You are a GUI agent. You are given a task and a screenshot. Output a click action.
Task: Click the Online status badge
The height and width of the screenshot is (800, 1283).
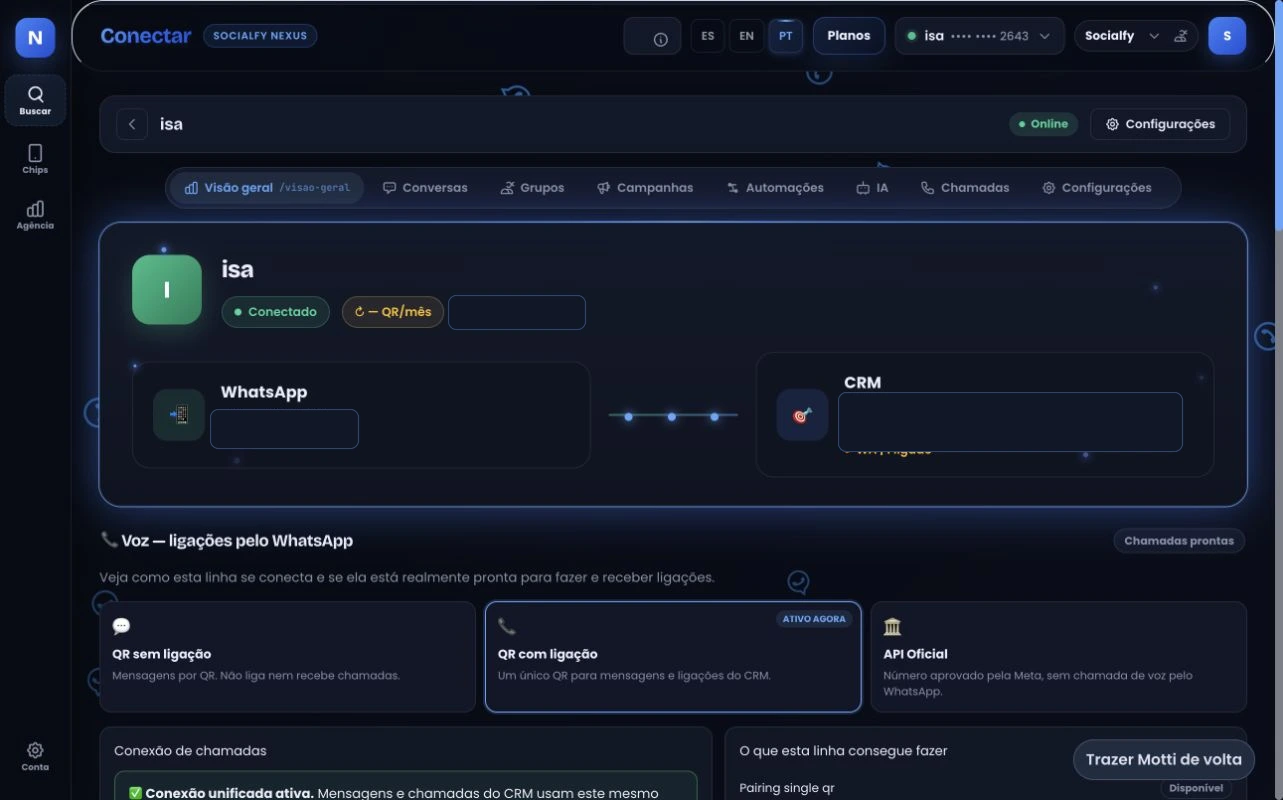pyautogui.click(x=1043, y=124)
